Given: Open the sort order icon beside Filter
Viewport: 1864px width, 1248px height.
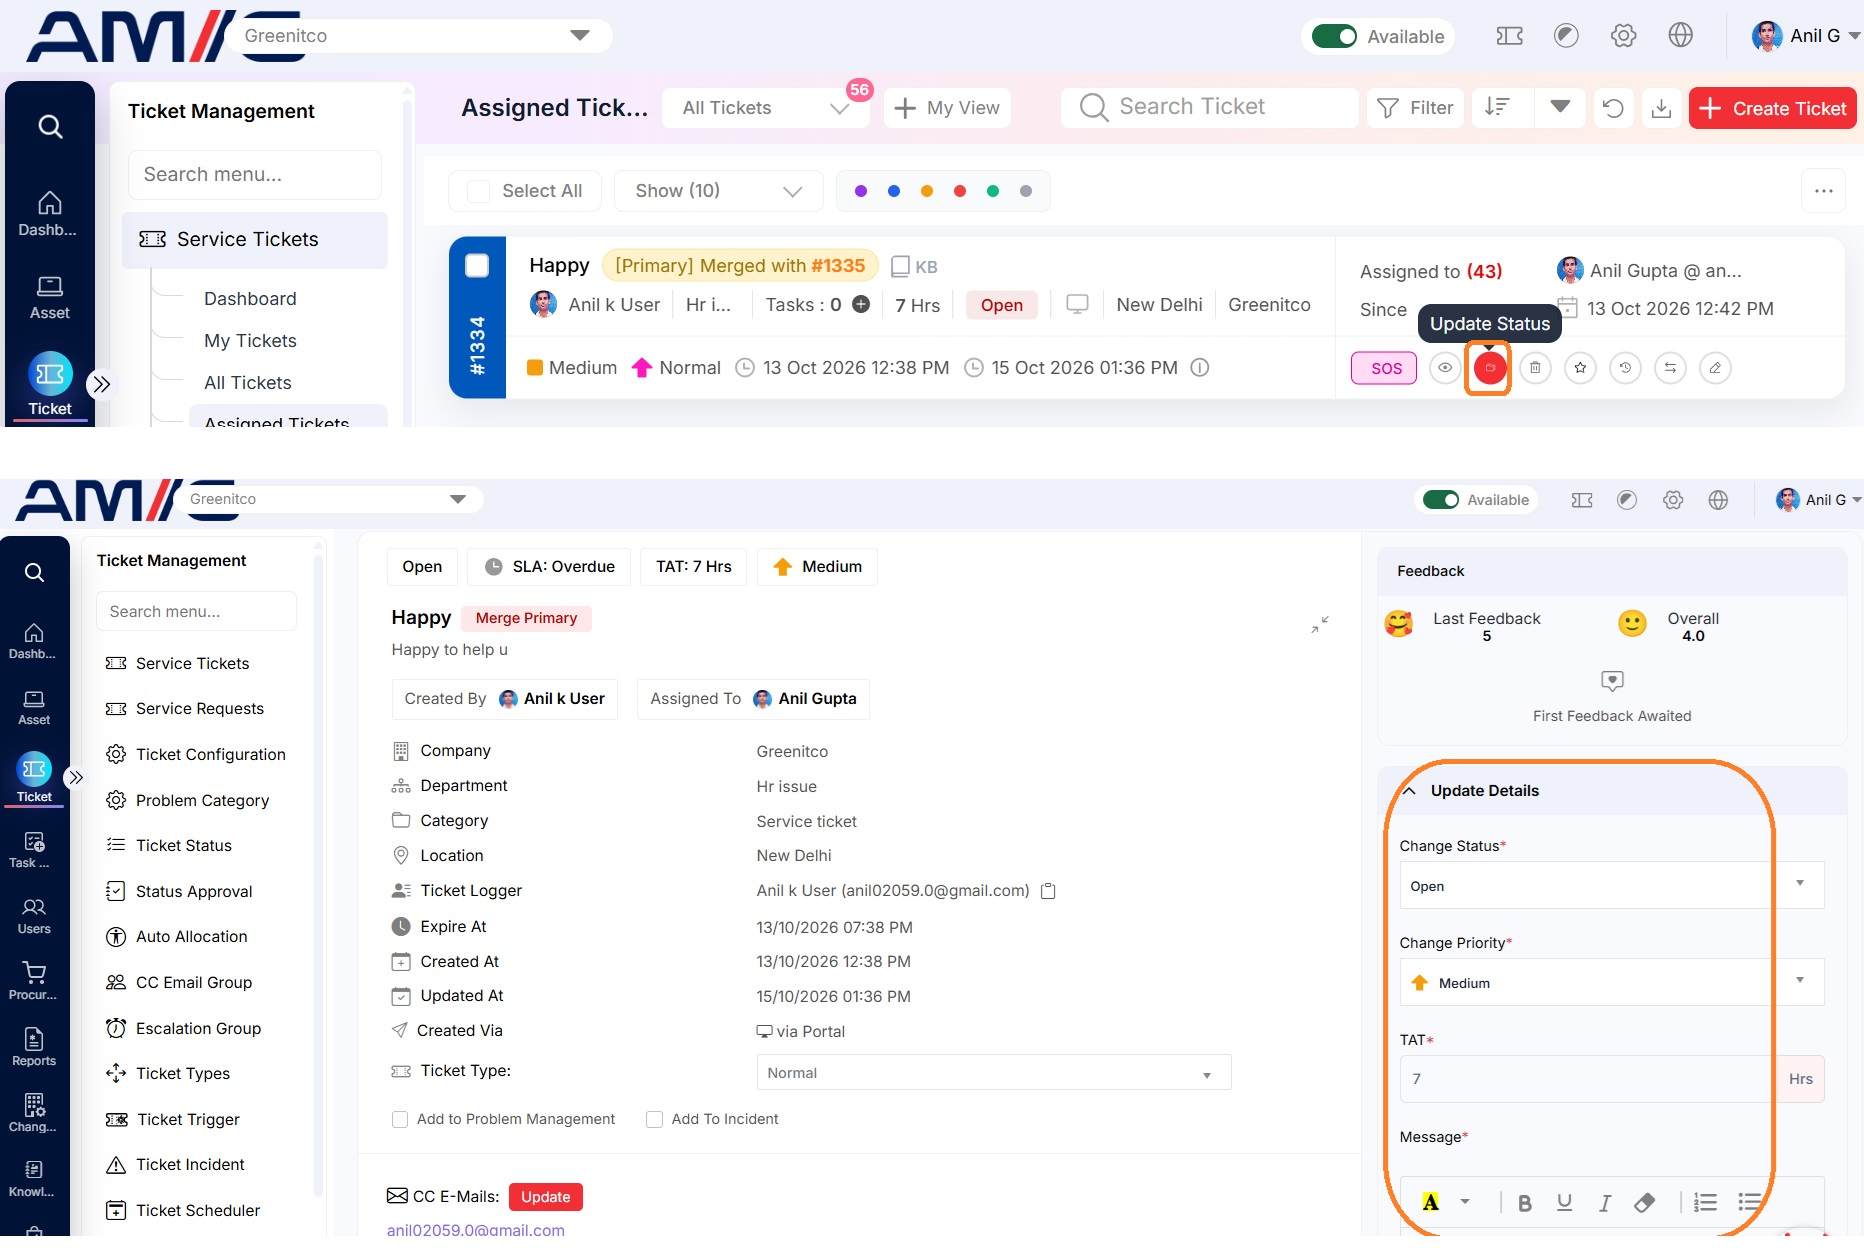Looking at the screenshot, I should [1497, 107].
